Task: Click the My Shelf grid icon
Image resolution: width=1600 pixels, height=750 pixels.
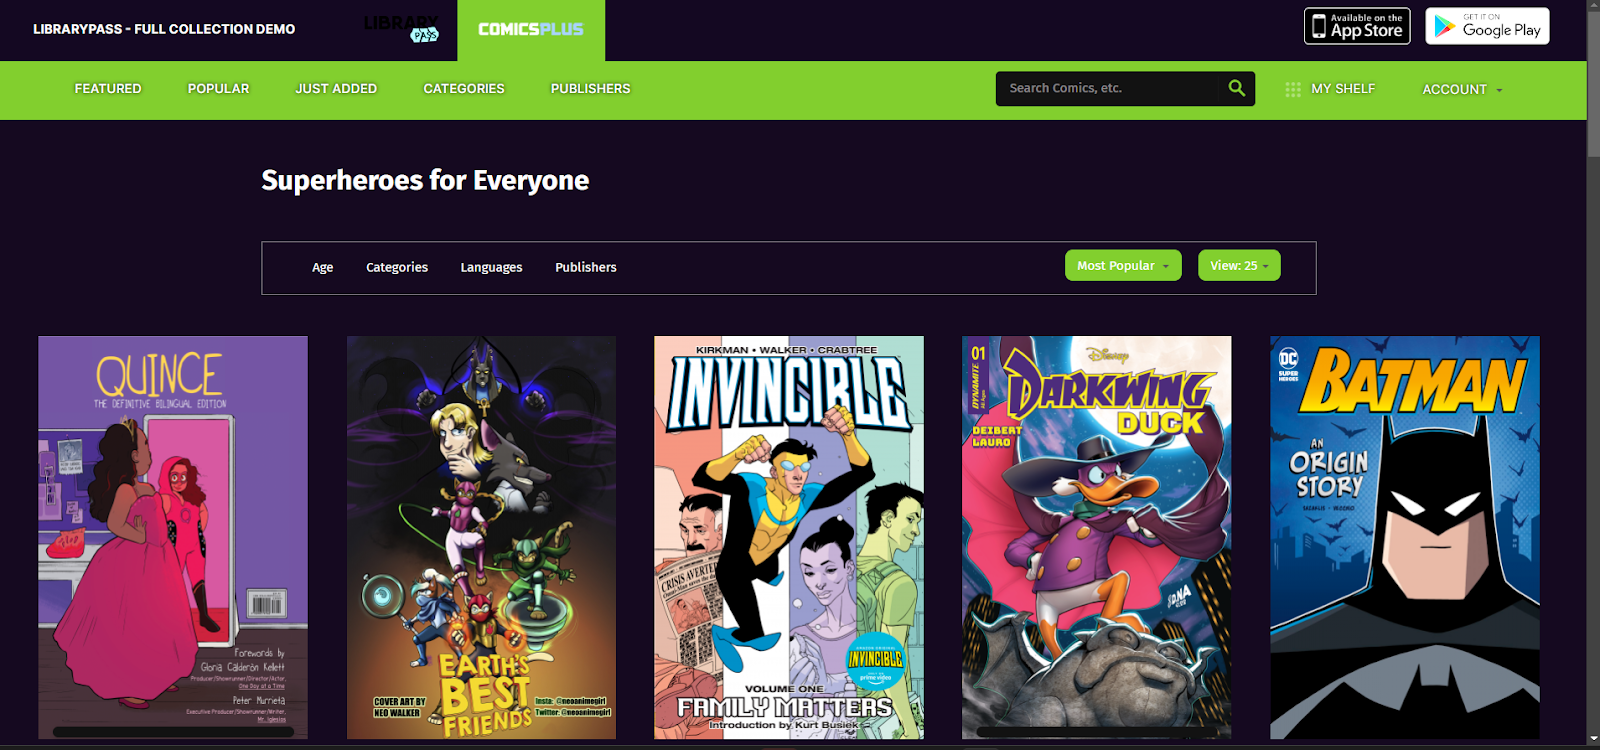Action: (x=1292, y=89)
